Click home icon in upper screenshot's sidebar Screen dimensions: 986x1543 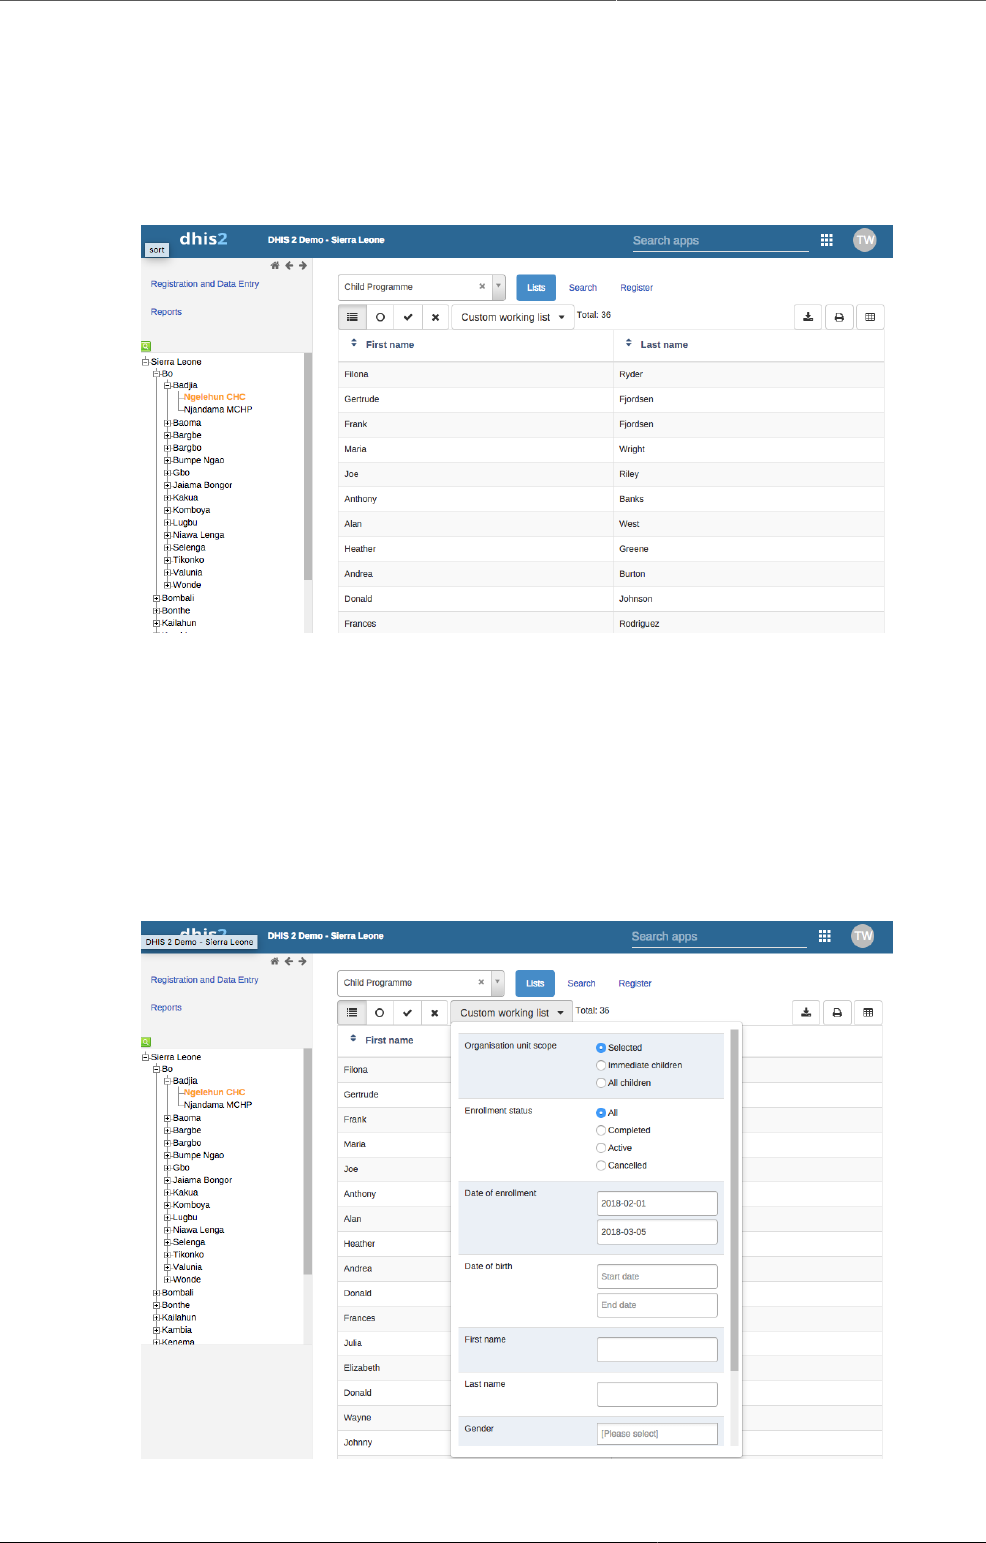tap(275, 265)
